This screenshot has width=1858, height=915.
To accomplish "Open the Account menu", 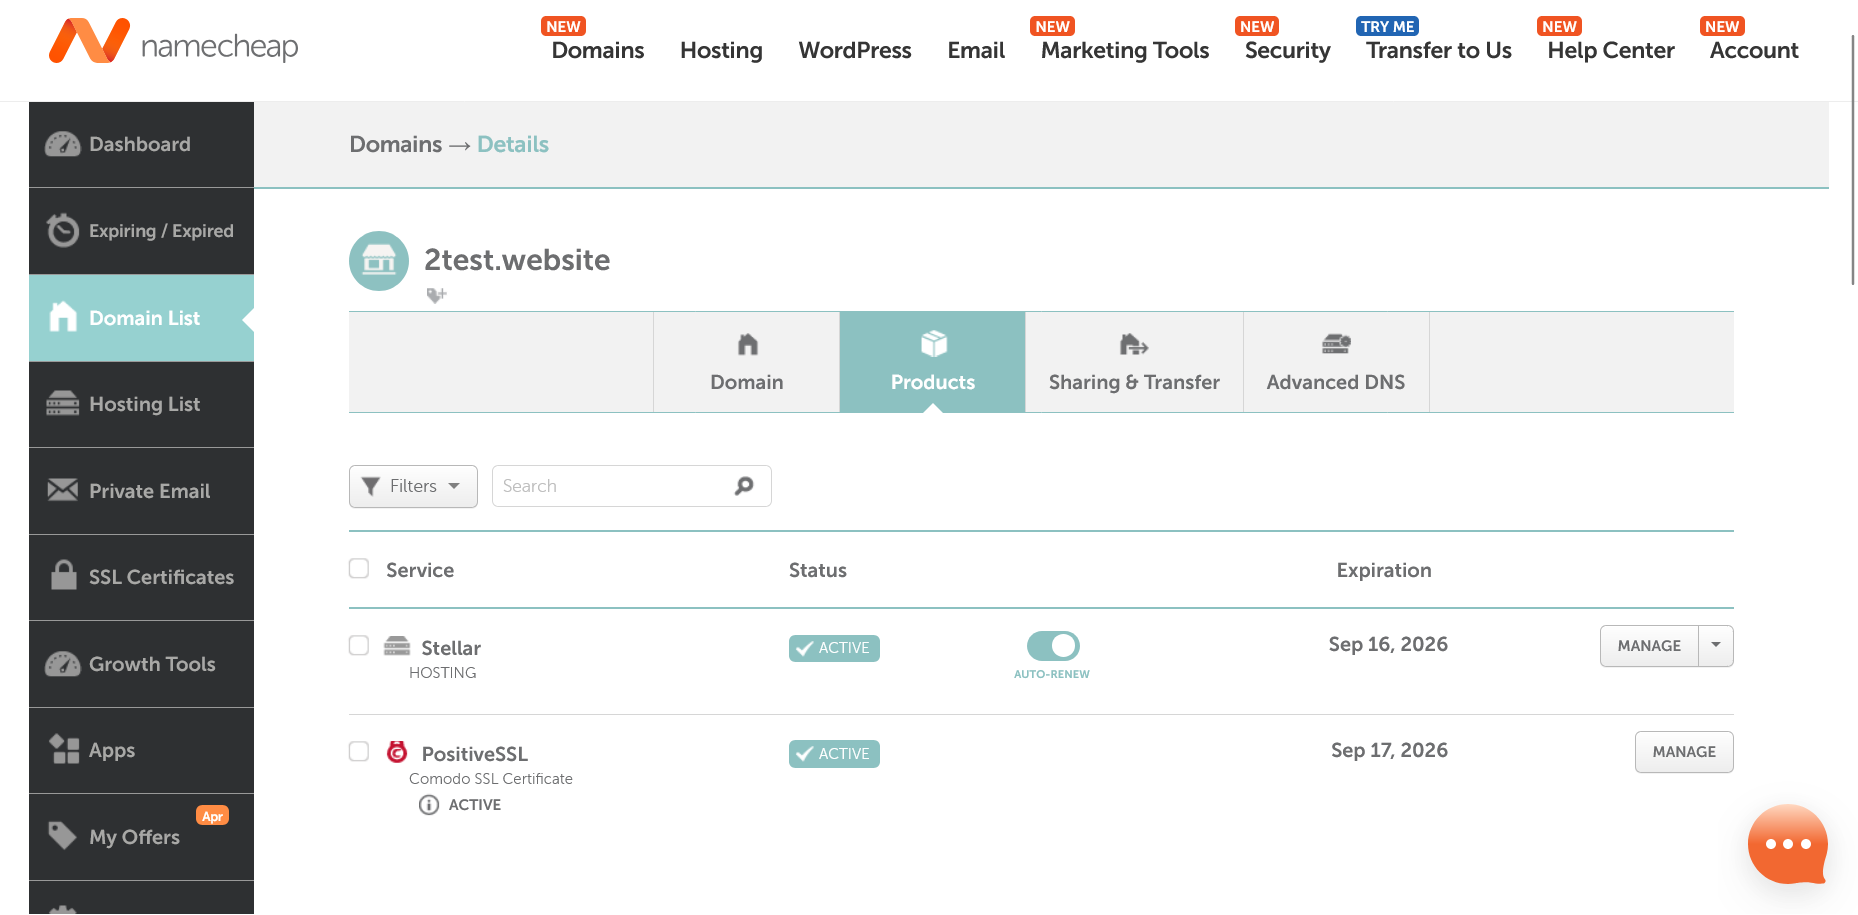I will point(1754,50).
